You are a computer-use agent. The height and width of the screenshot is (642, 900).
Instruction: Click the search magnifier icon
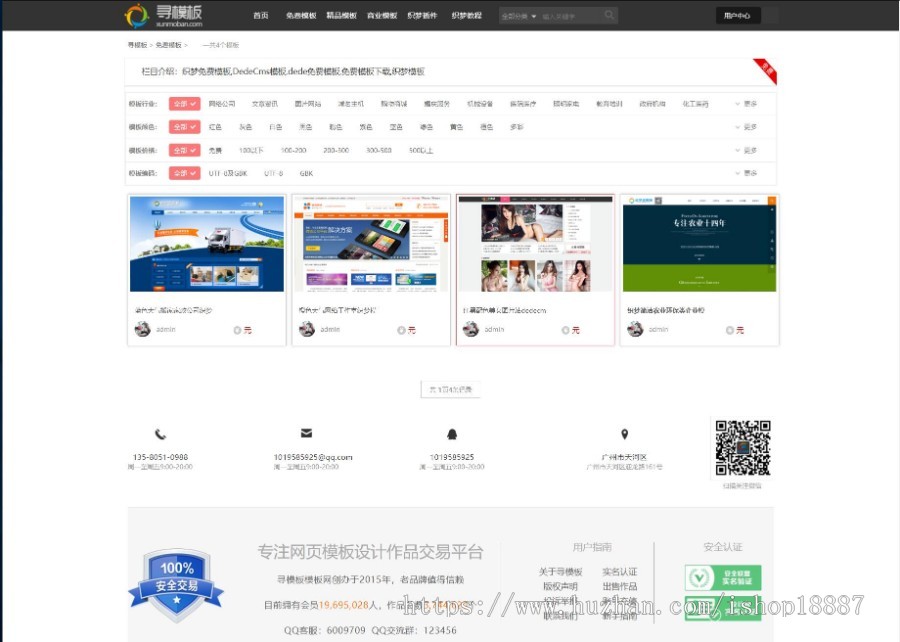click(608, 15)
